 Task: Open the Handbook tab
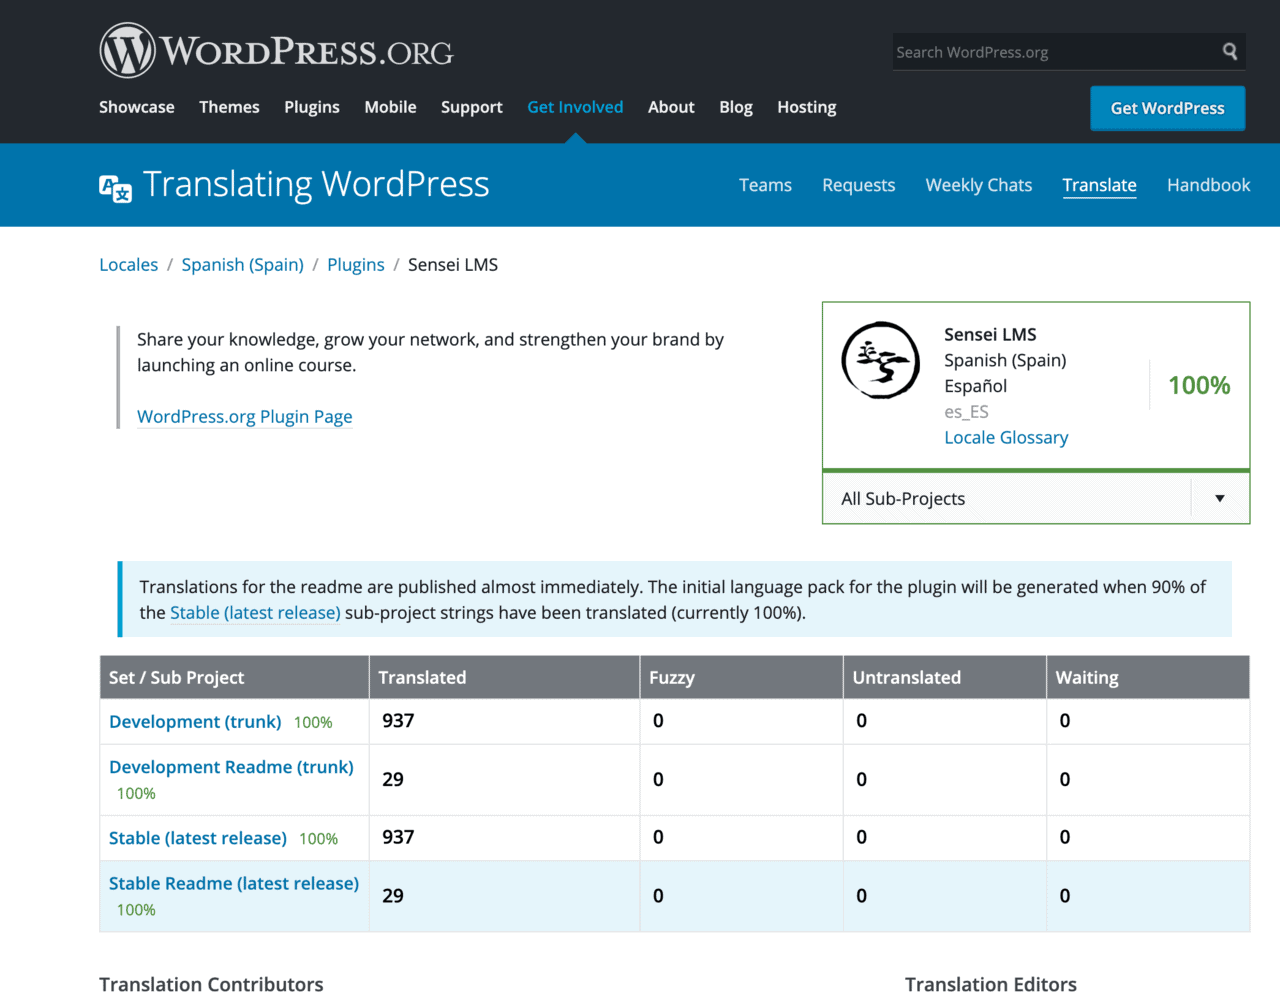click(1208, 185)
